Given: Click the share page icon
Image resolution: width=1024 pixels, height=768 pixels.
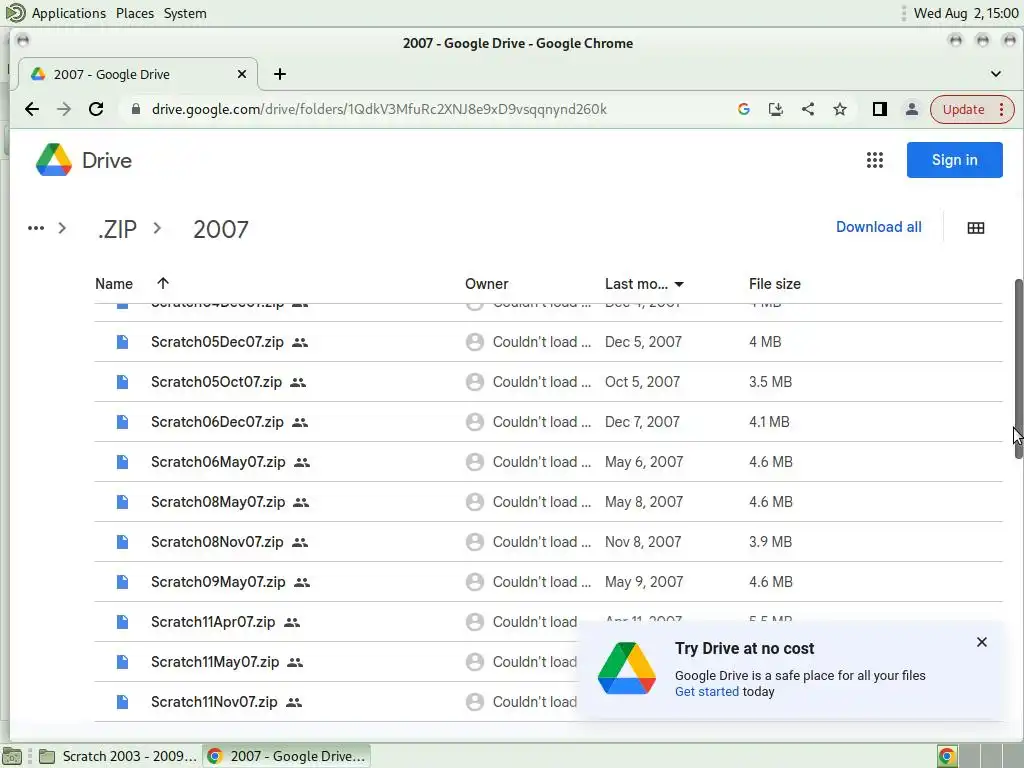Looking at the screenshot, I should [x=808, y=109].
